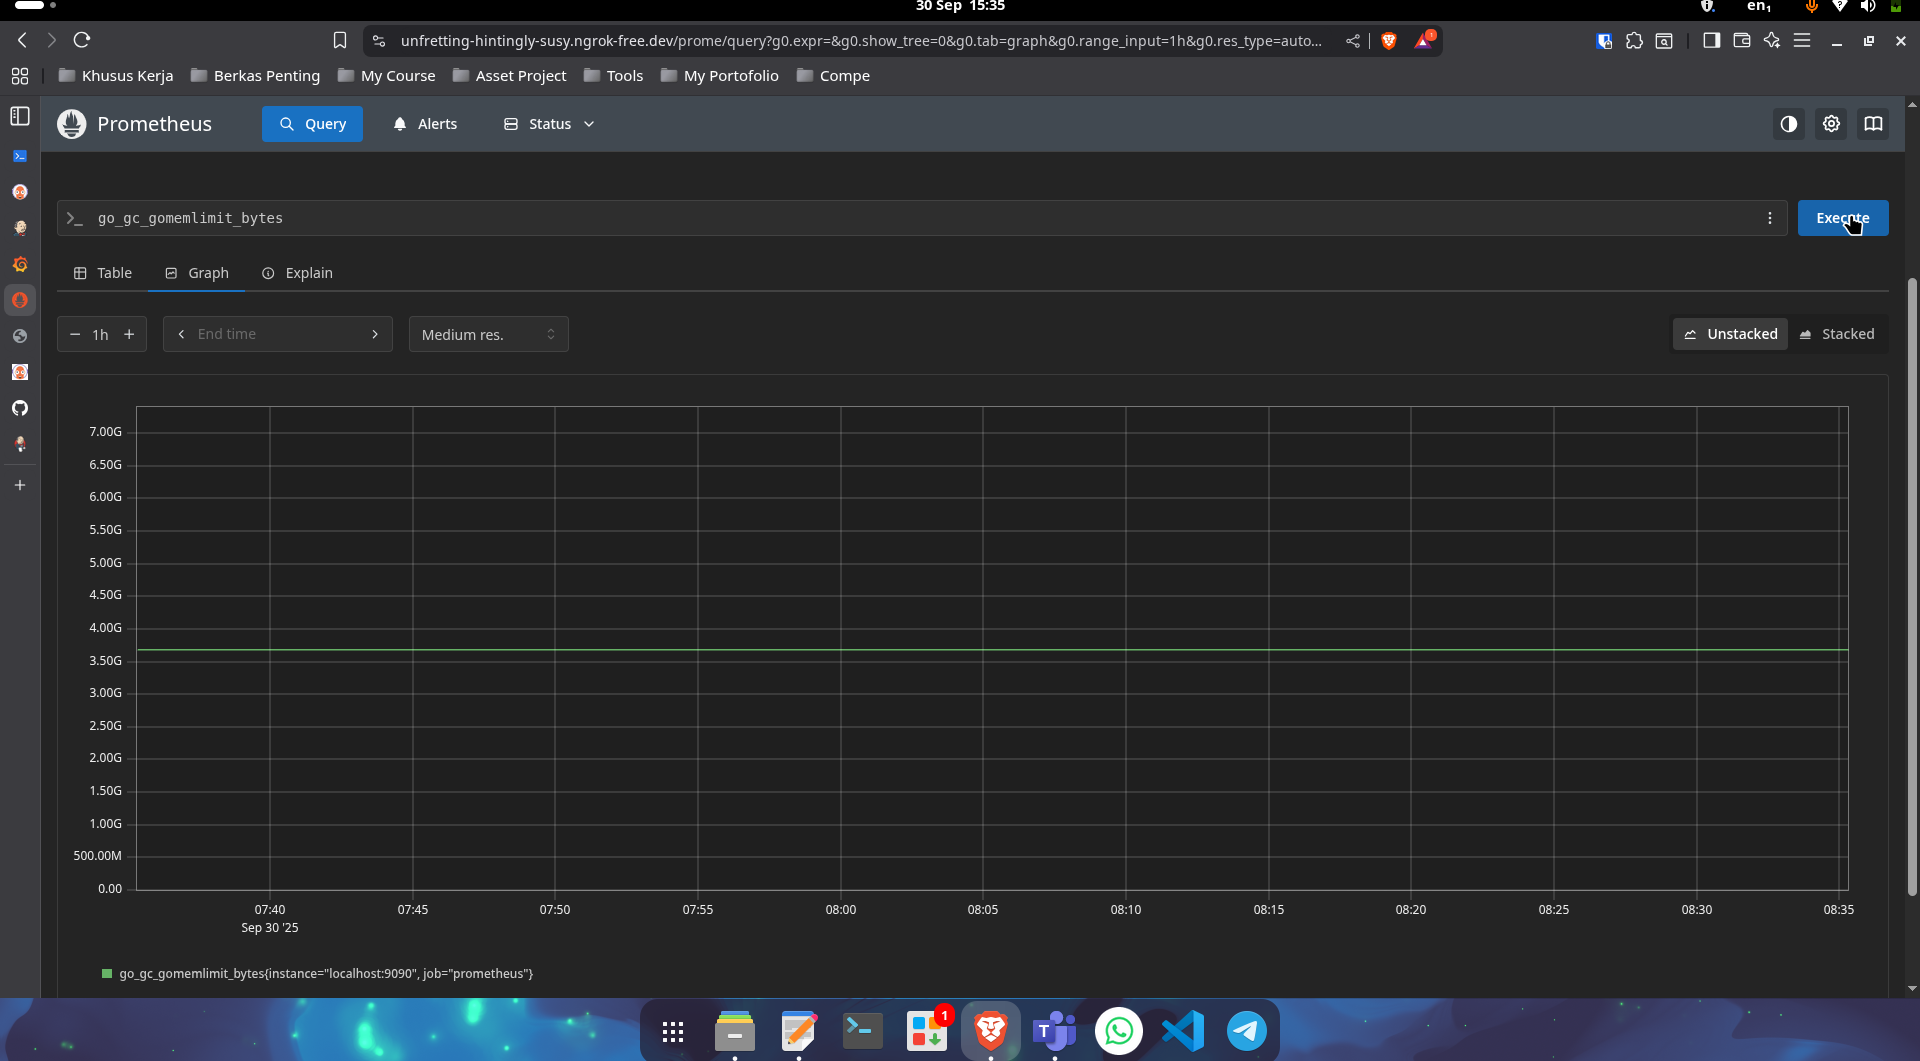Toggle the dark/light theme icon
The image size is (1920, 1061).
tap(1788, 124)
